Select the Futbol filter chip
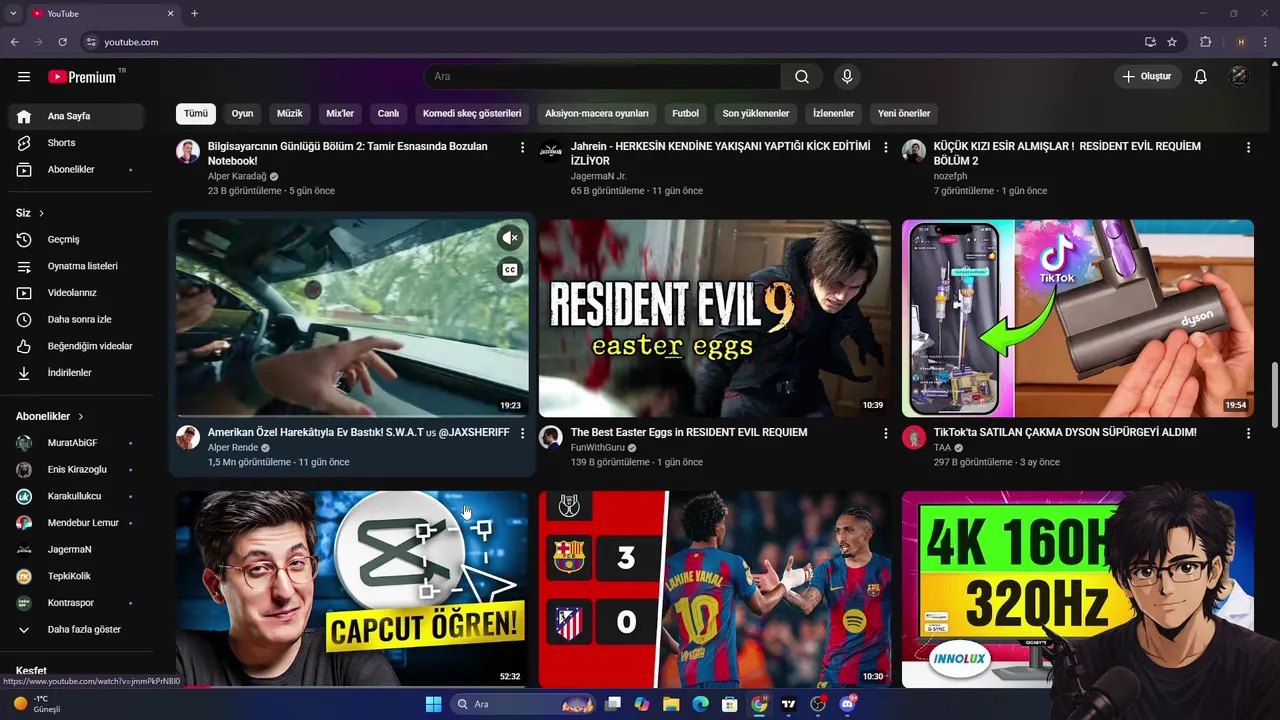The height and width of the screenshot is (720, 1280). (685, 114)
